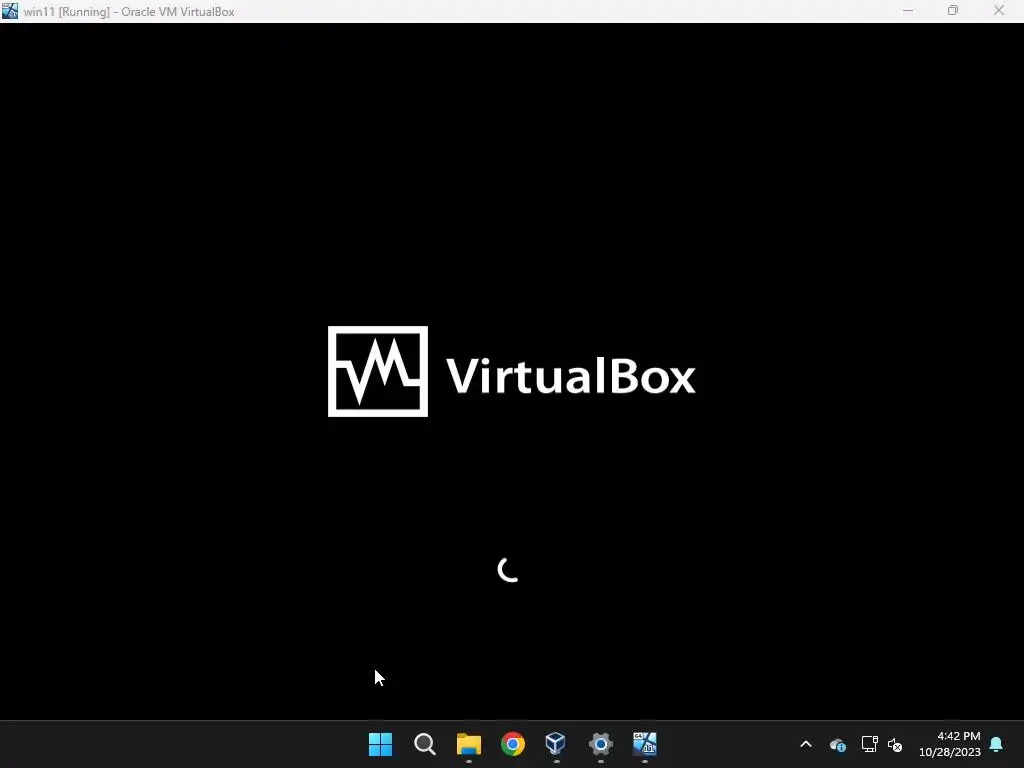This screenshot has width=1024, height=768.
Task: Open the Windows Start menu
Action: click(380, 744)
